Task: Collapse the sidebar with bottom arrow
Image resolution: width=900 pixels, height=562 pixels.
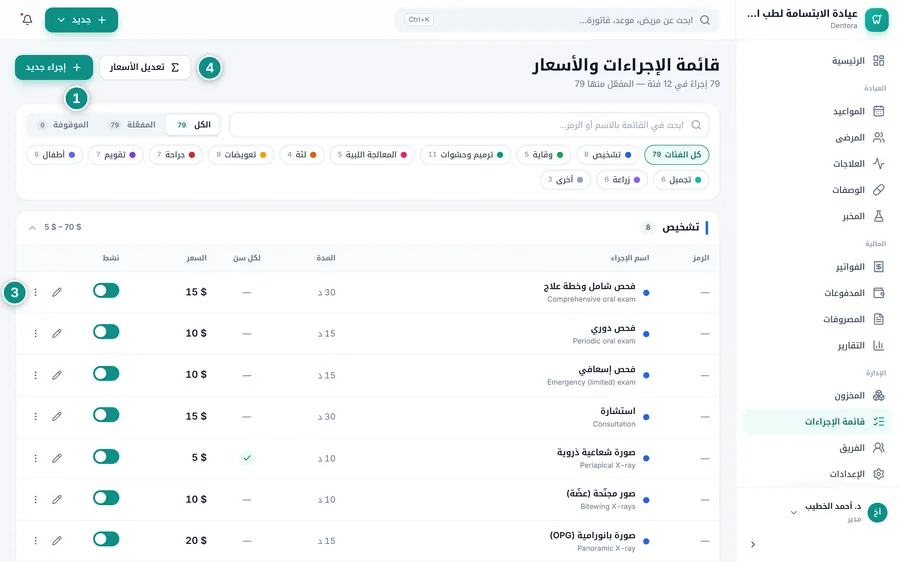Action: tap(753, 544)
